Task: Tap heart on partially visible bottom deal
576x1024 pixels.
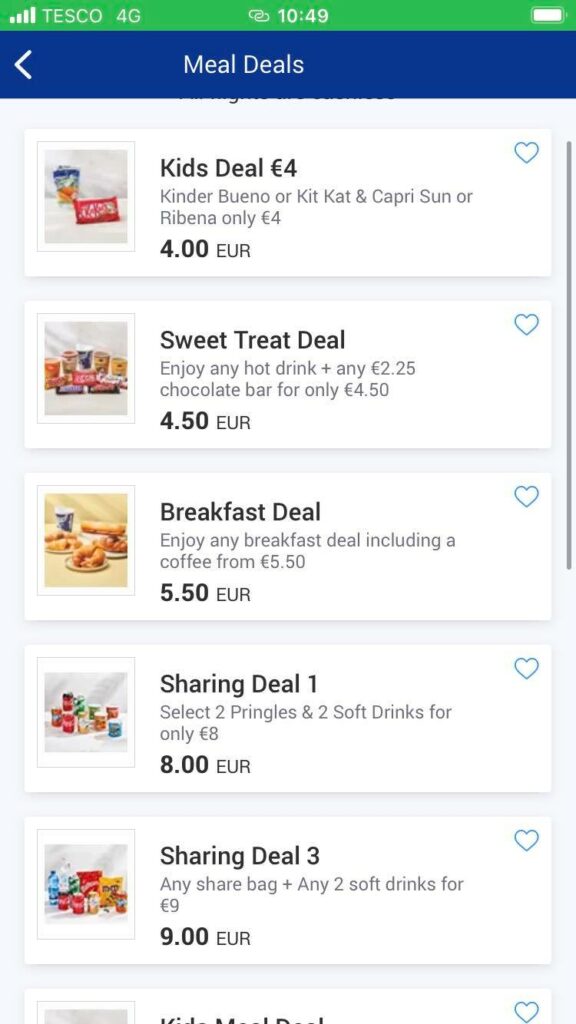Action: (x=526, y=1011)
